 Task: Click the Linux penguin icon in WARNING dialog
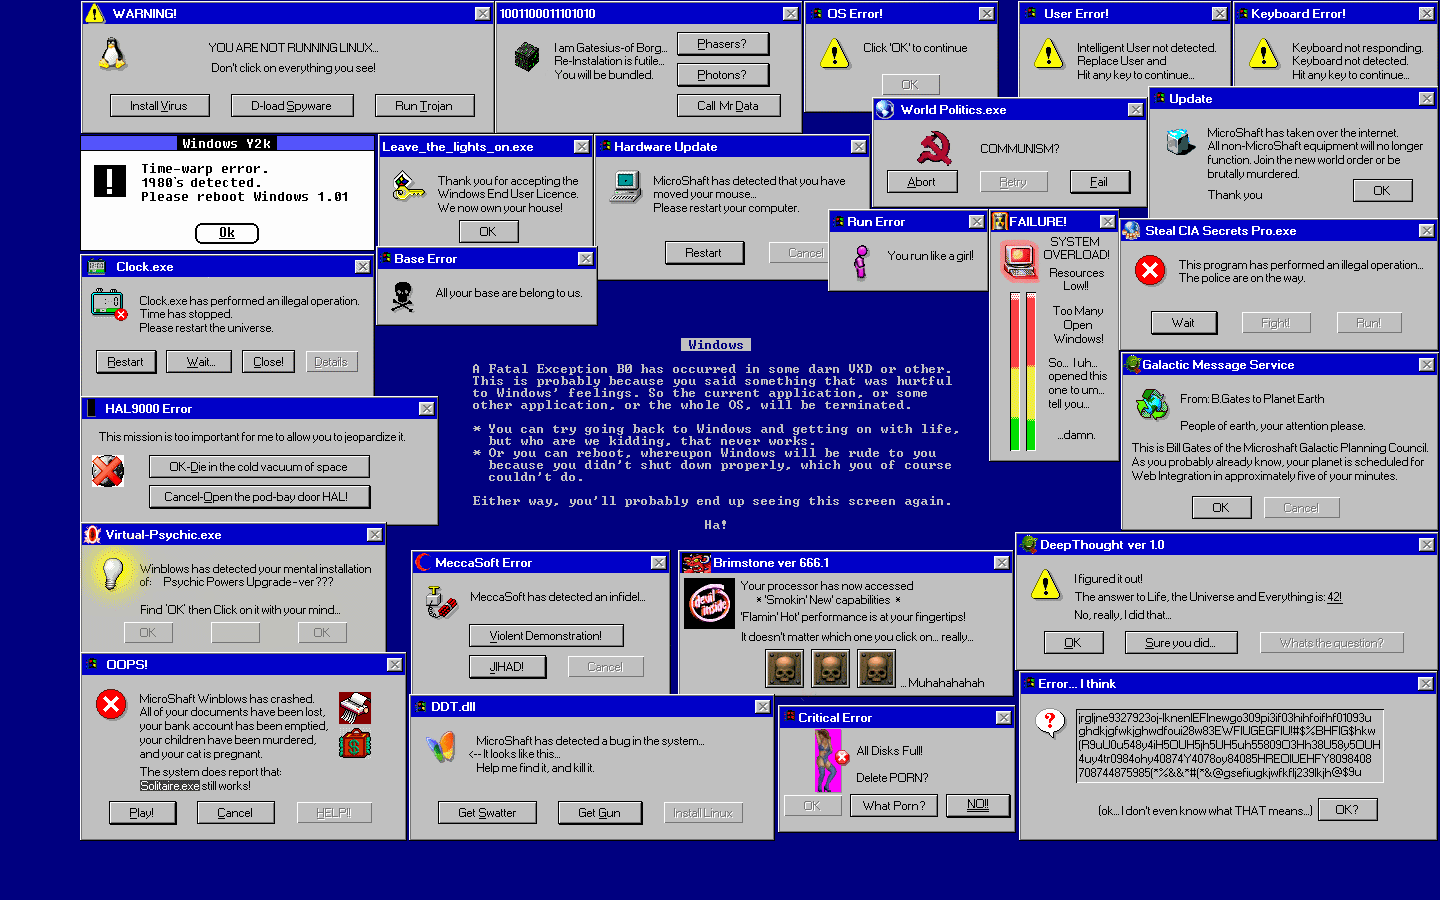pyautogui.click(x=113, y=53)
